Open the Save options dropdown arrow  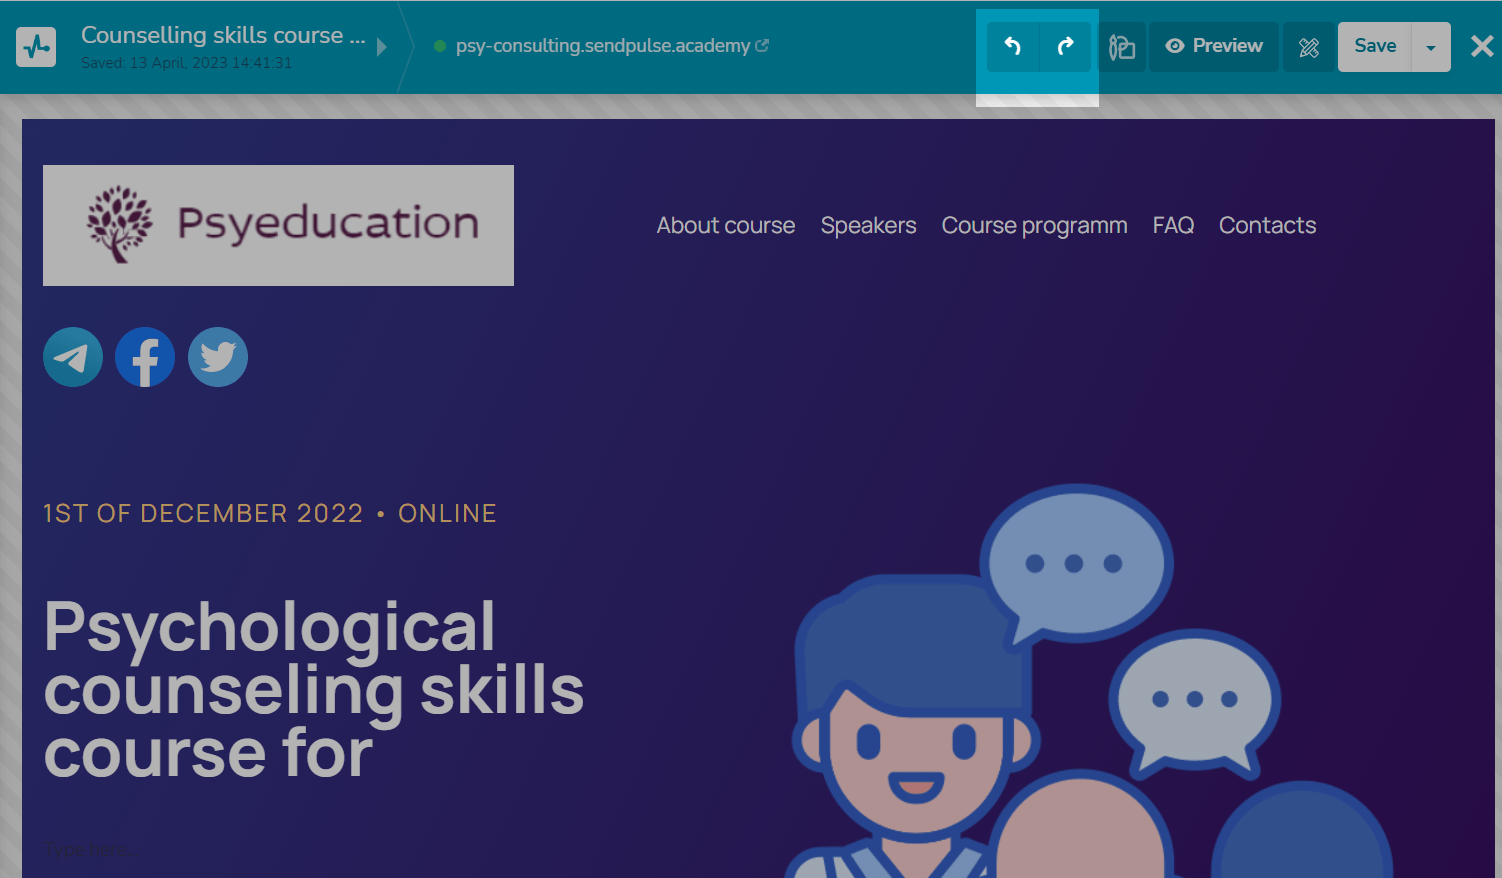[1431, 47]
